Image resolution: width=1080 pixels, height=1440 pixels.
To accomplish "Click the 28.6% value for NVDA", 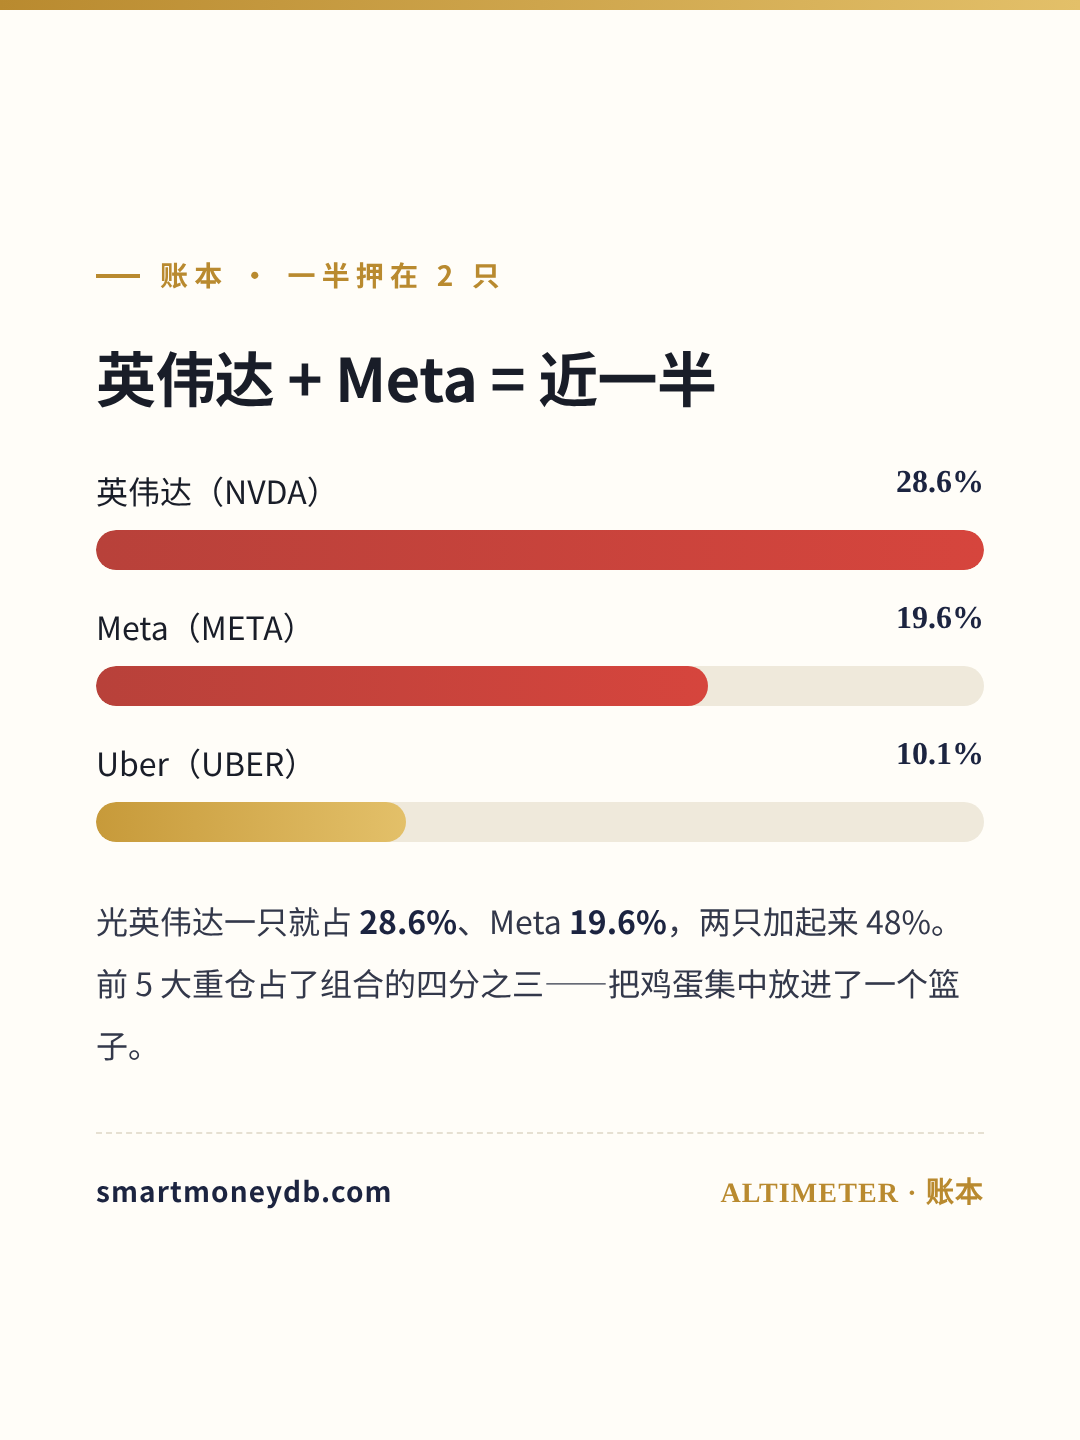I will [x=939, y=482].
